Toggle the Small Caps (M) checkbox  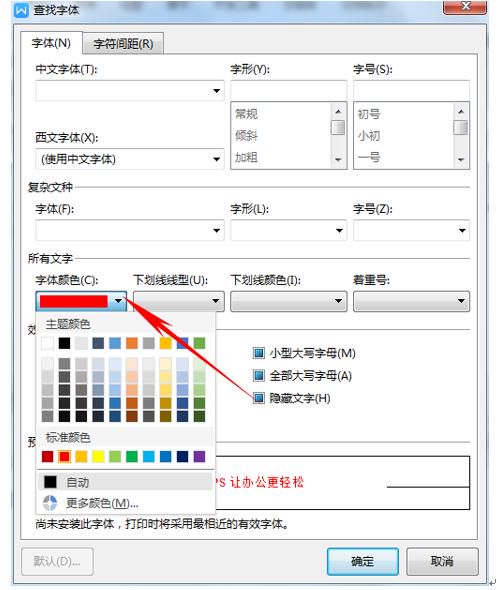(x=259, y=353)
